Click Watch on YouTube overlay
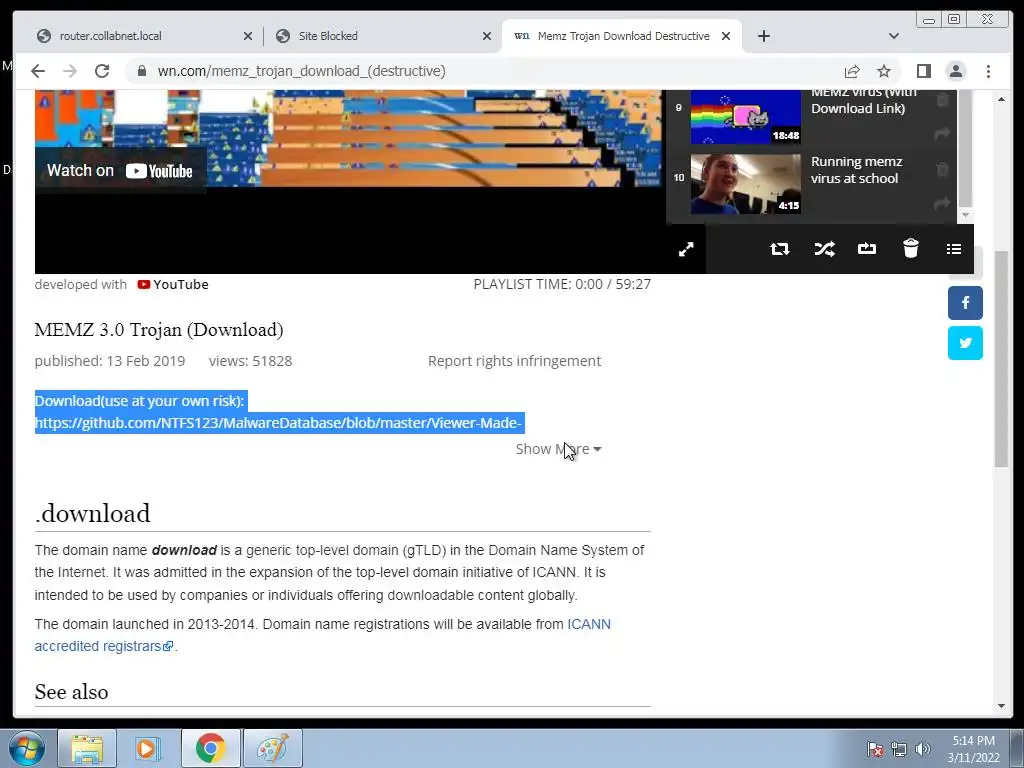1024x768 pixels. pos(120,170)
